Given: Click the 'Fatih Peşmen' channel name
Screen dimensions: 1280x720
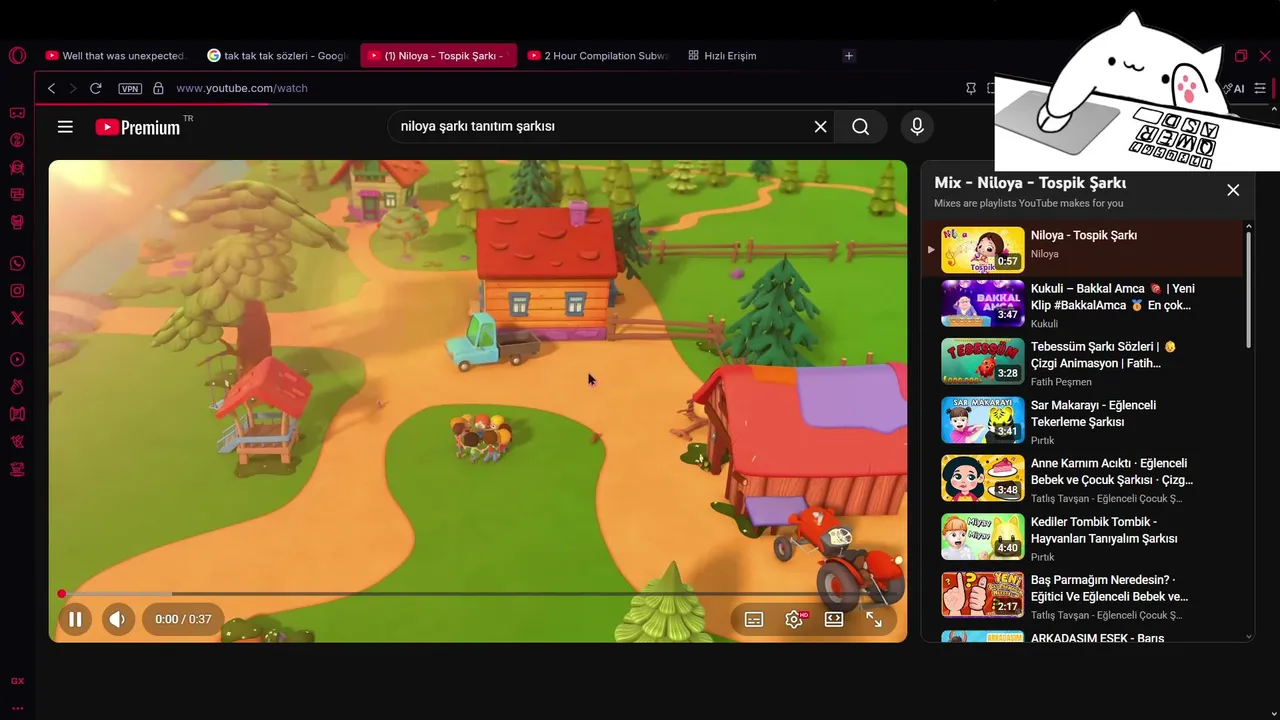Looking at the screenshot, I should (1061, 382).
